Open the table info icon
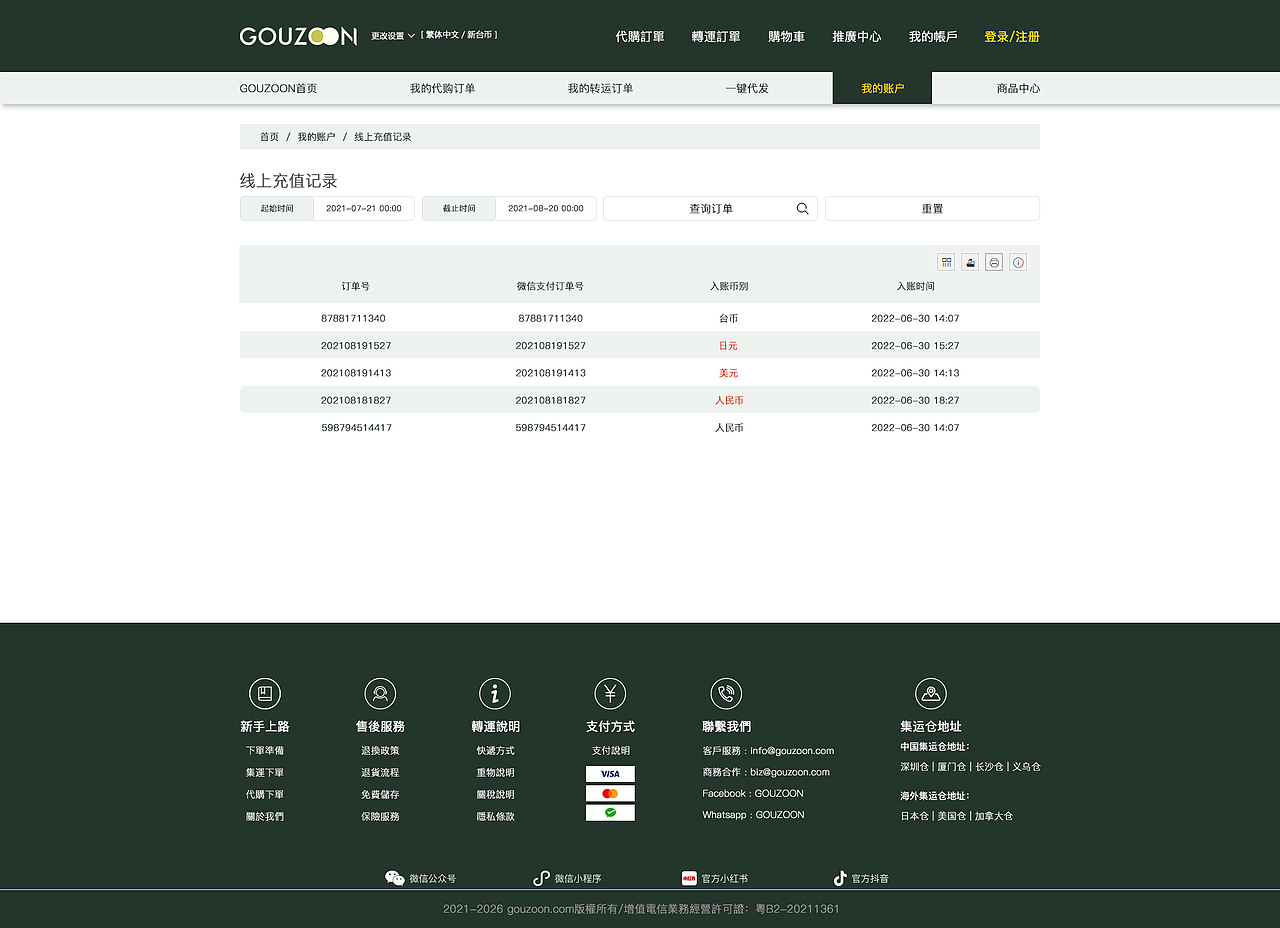This screenshot has width=1280, height=928. [x=1018, y=262]
